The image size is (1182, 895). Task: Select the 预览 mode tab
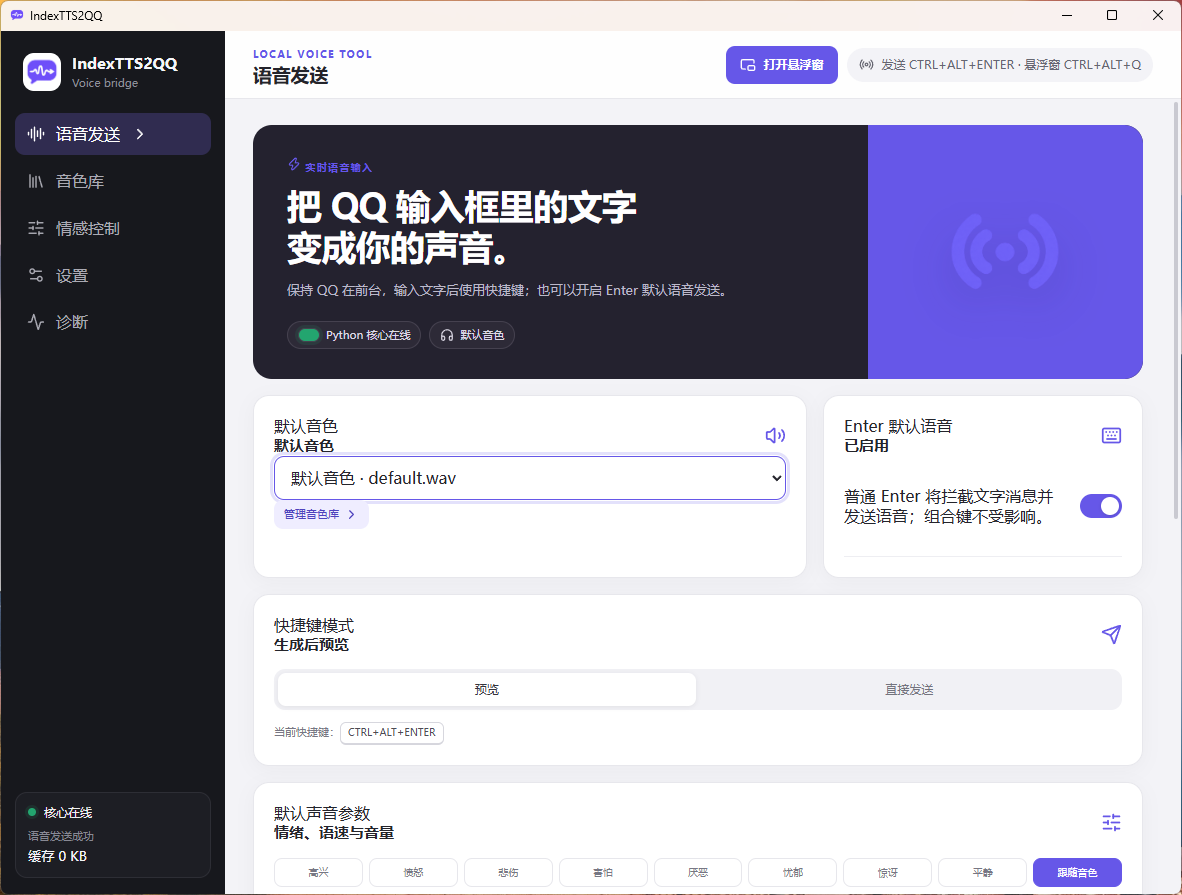pos(487,689)
